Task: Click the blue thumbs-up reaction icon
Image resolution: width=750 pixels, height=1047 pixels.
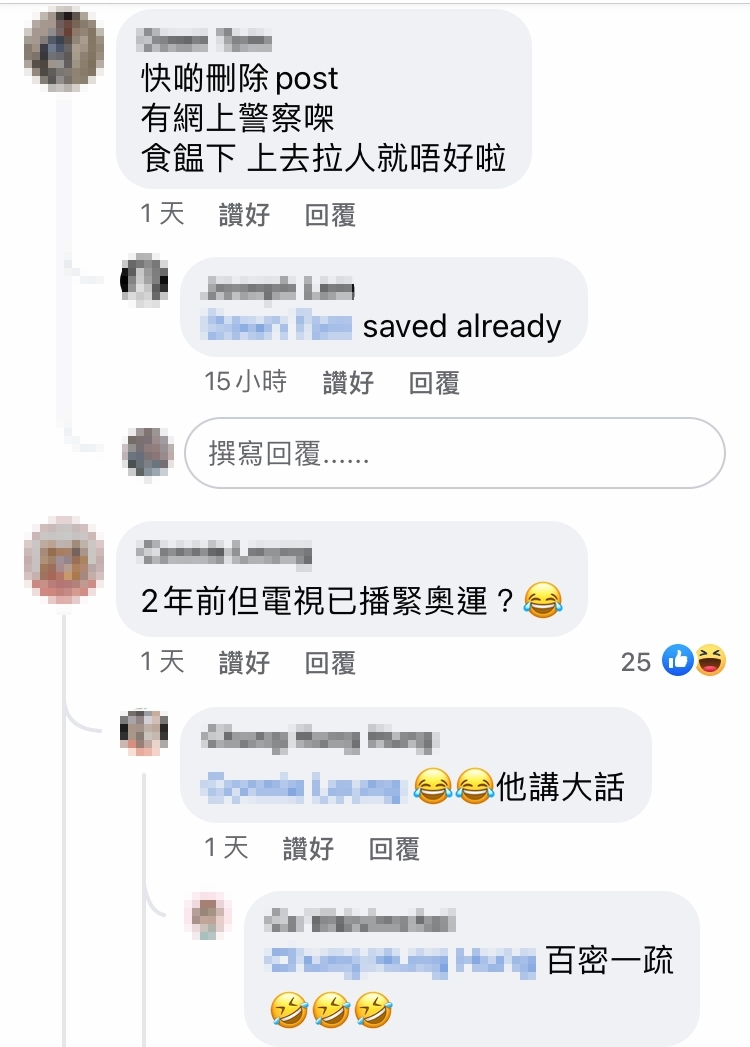Action: [x=677, y=661]
